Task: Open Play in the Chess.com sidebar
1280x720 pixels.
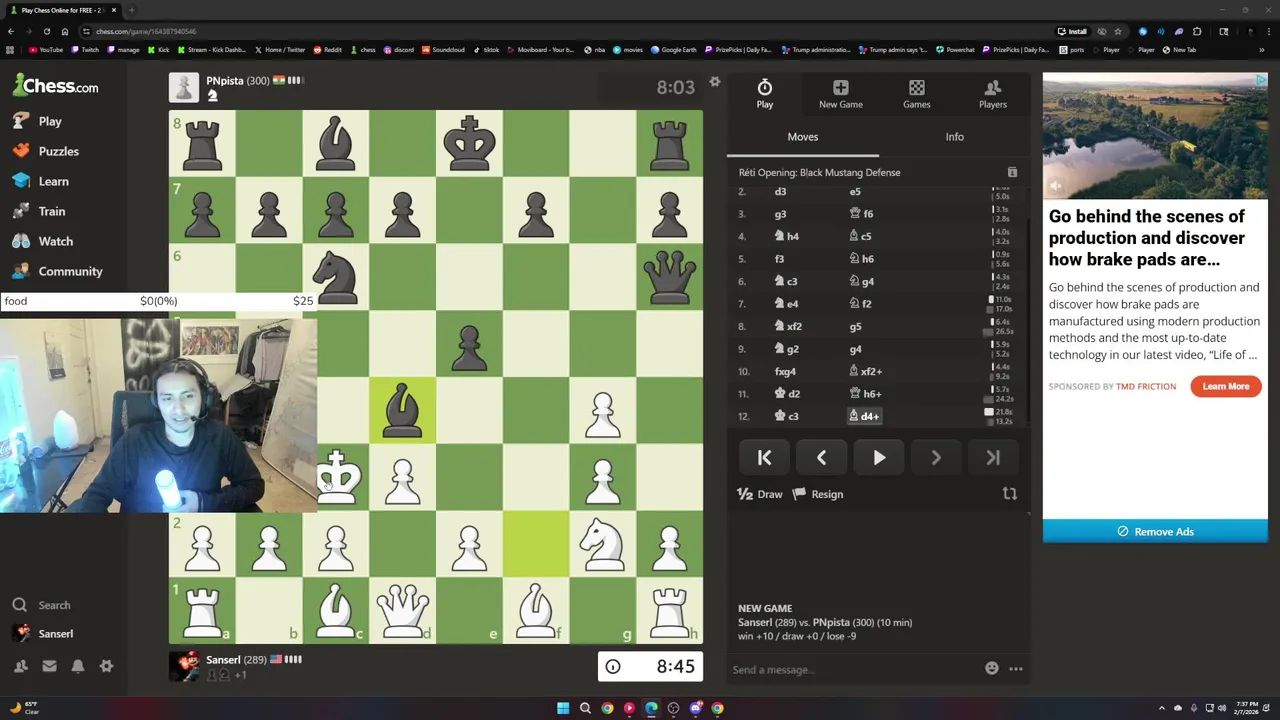Action: tap(38, 121)
